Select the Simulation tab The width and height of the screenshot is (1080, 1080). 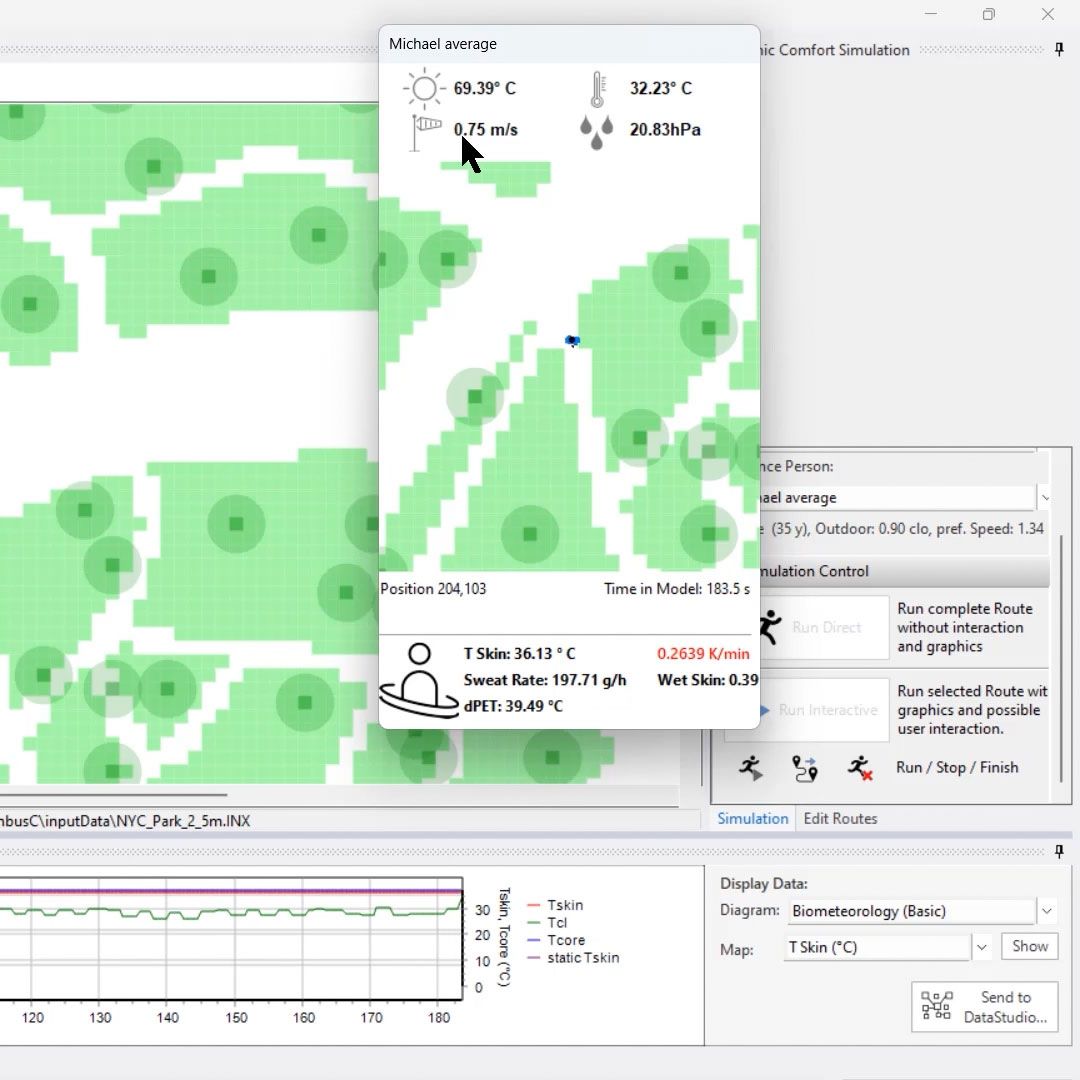(x=752, y=818)
